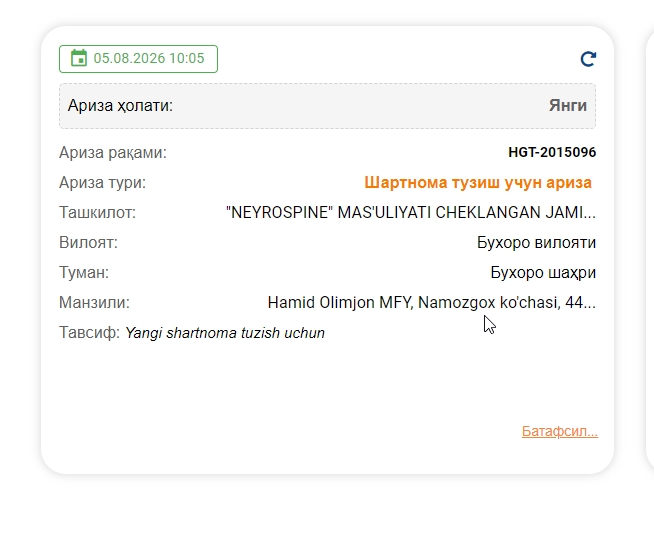Click the Янги status value

[568, 106]
